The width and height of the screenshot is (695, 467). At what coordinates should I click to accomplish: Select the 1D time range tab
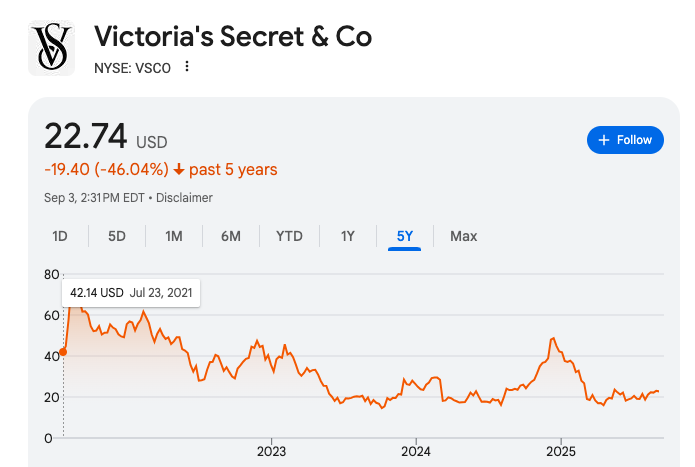click(60, 236)
